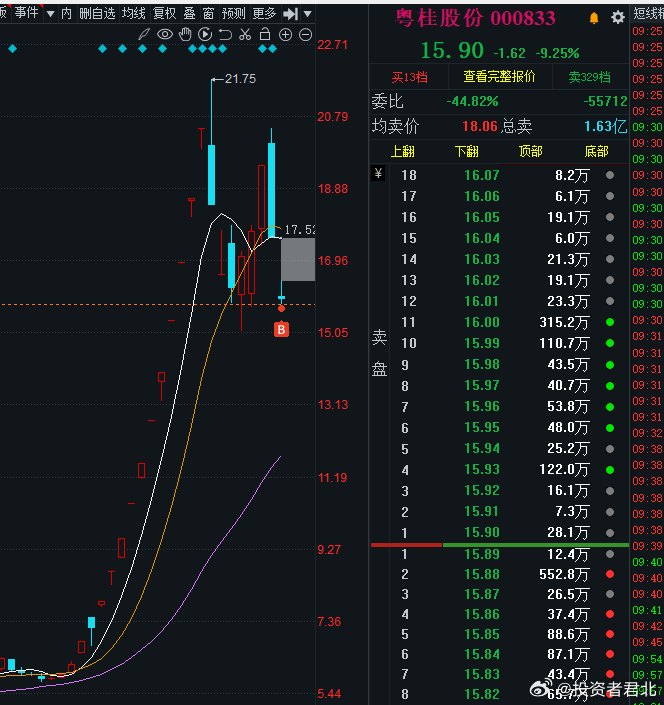Screen dimensions: 664x705
Task: Click the red dot in 15.88 row
Action: click(610, 574)
